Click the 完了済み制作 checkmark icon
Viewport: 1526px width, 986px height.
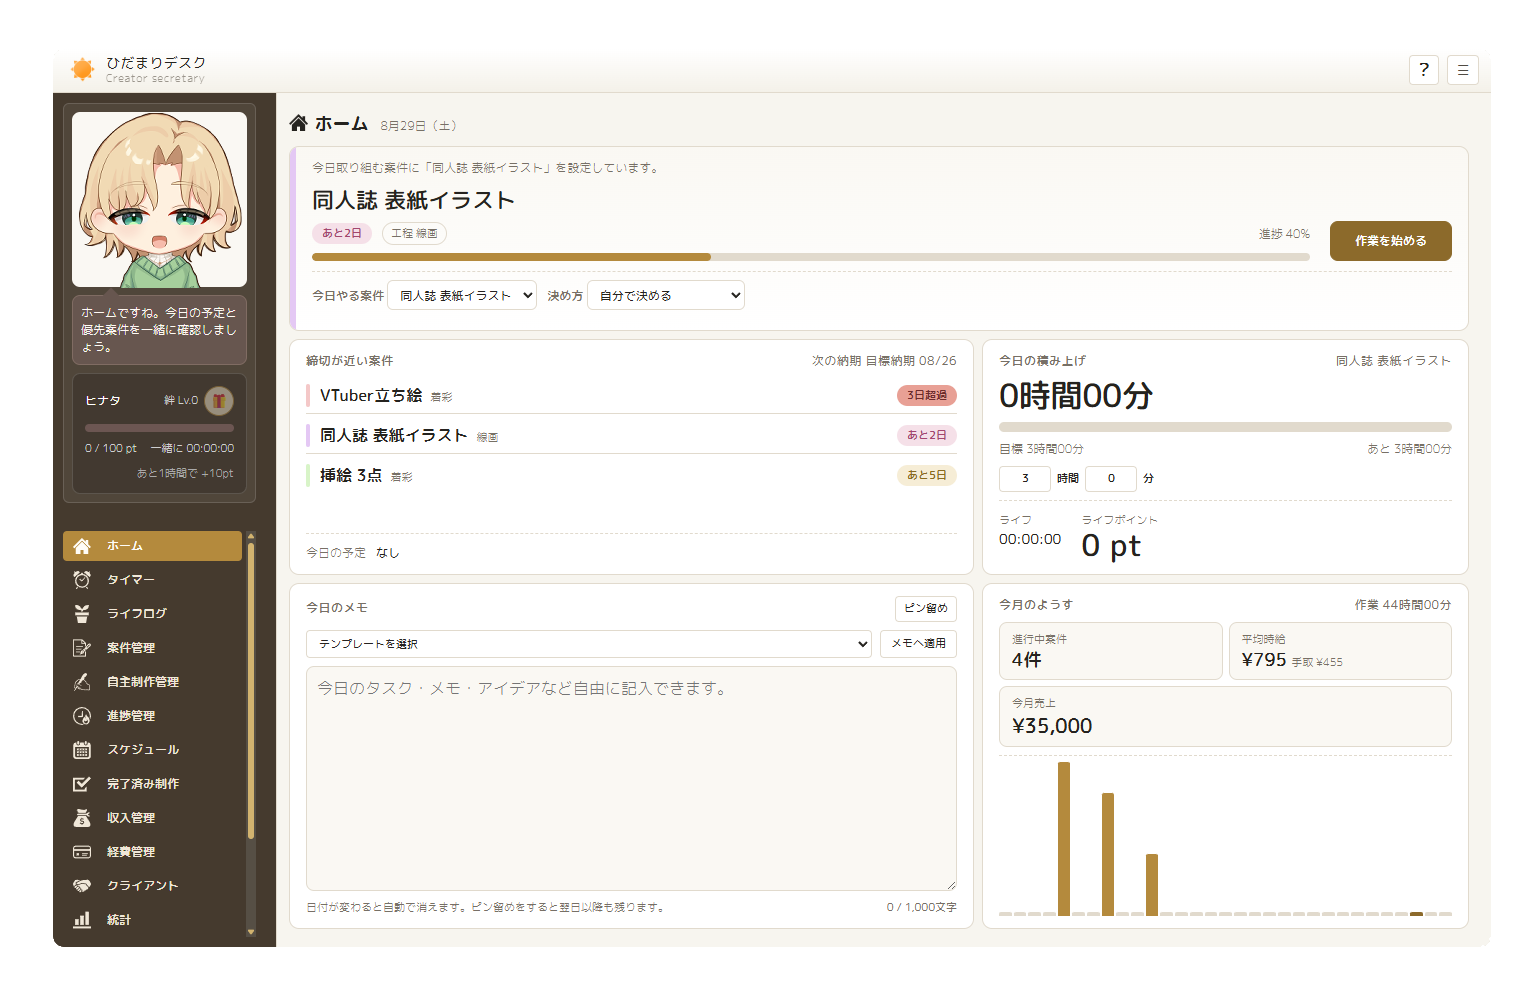click(82, 784)
